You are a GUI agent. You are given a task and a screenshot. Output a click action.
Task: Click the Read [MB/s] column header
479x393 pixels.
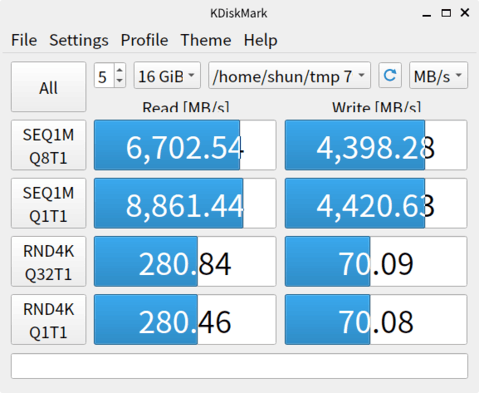(x=186, y=107)
